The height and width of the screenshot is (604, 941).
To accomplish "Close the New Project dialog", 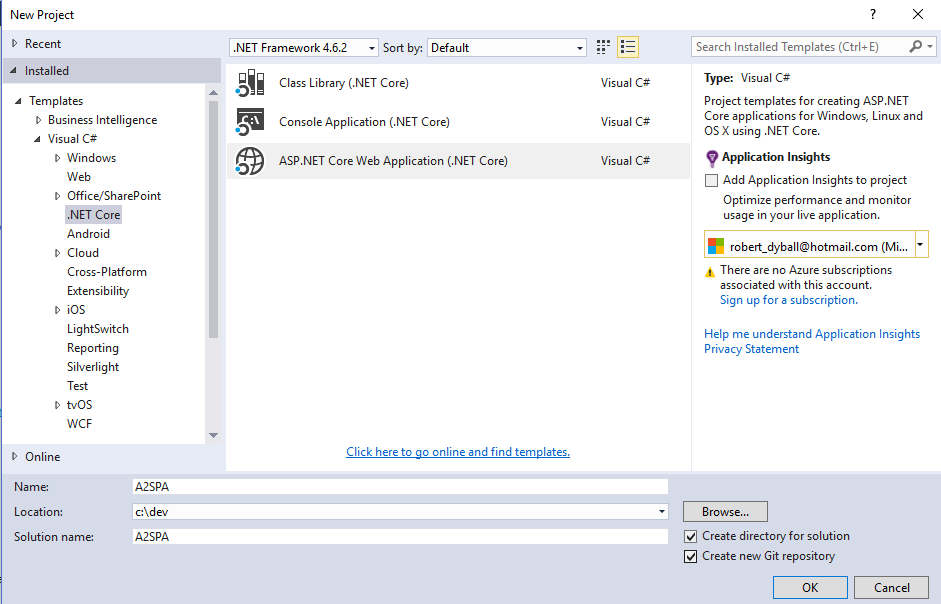I will coord(918,14).
